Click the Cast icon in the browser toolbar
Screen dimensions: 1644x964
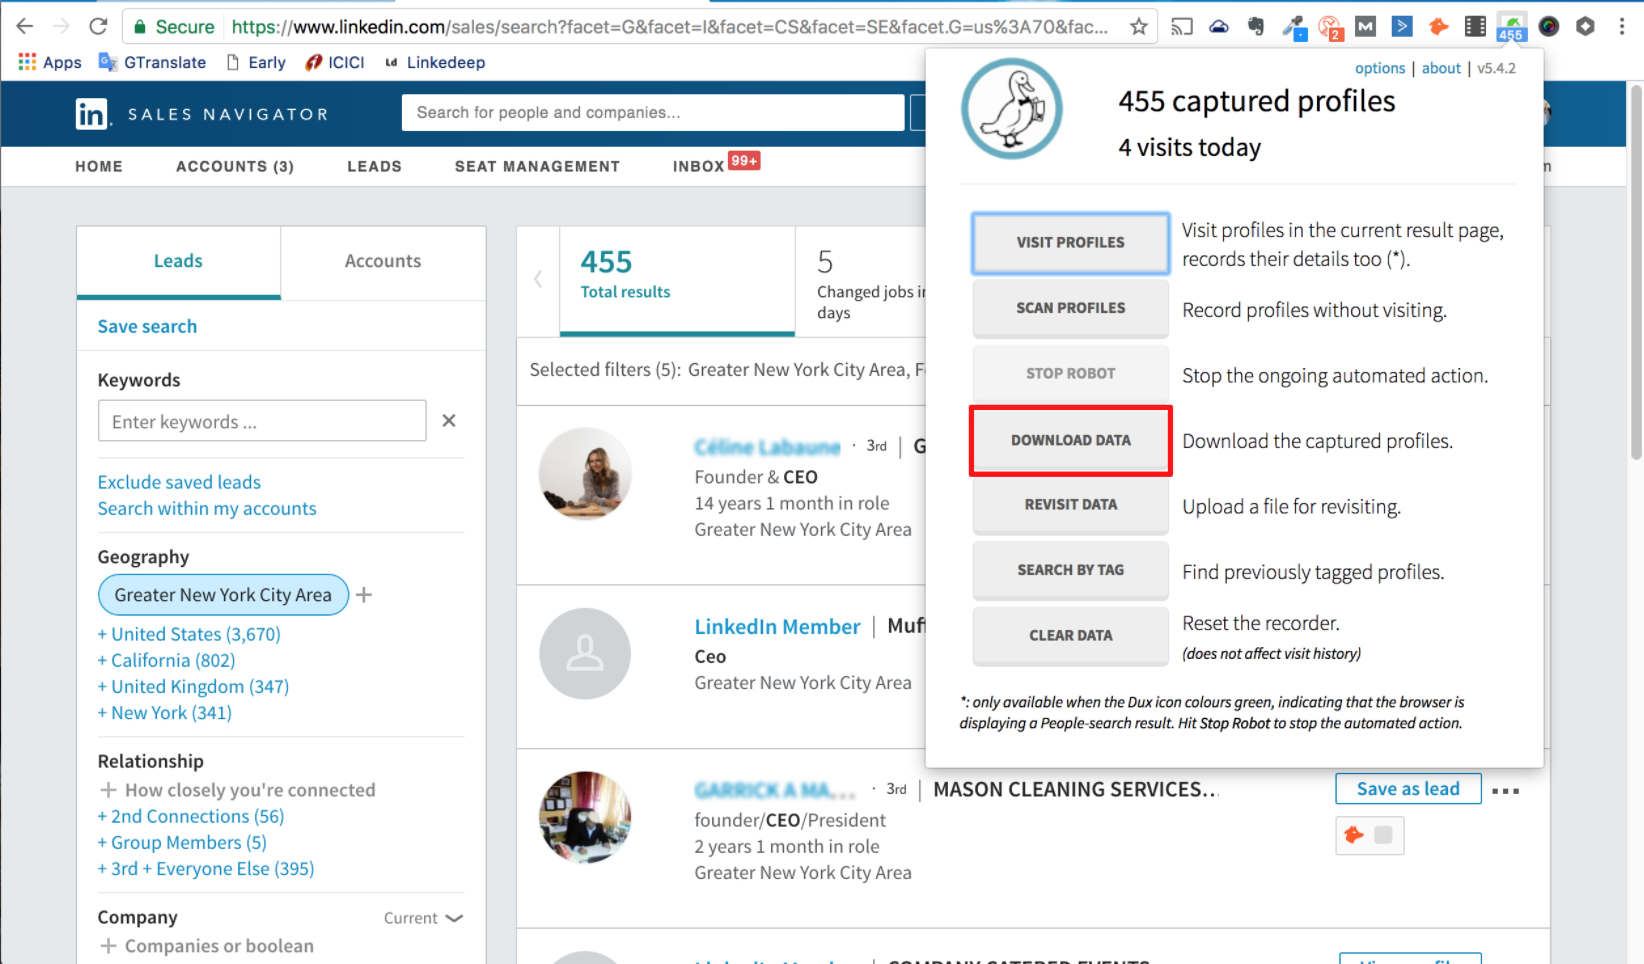(x=1182, y=27)
